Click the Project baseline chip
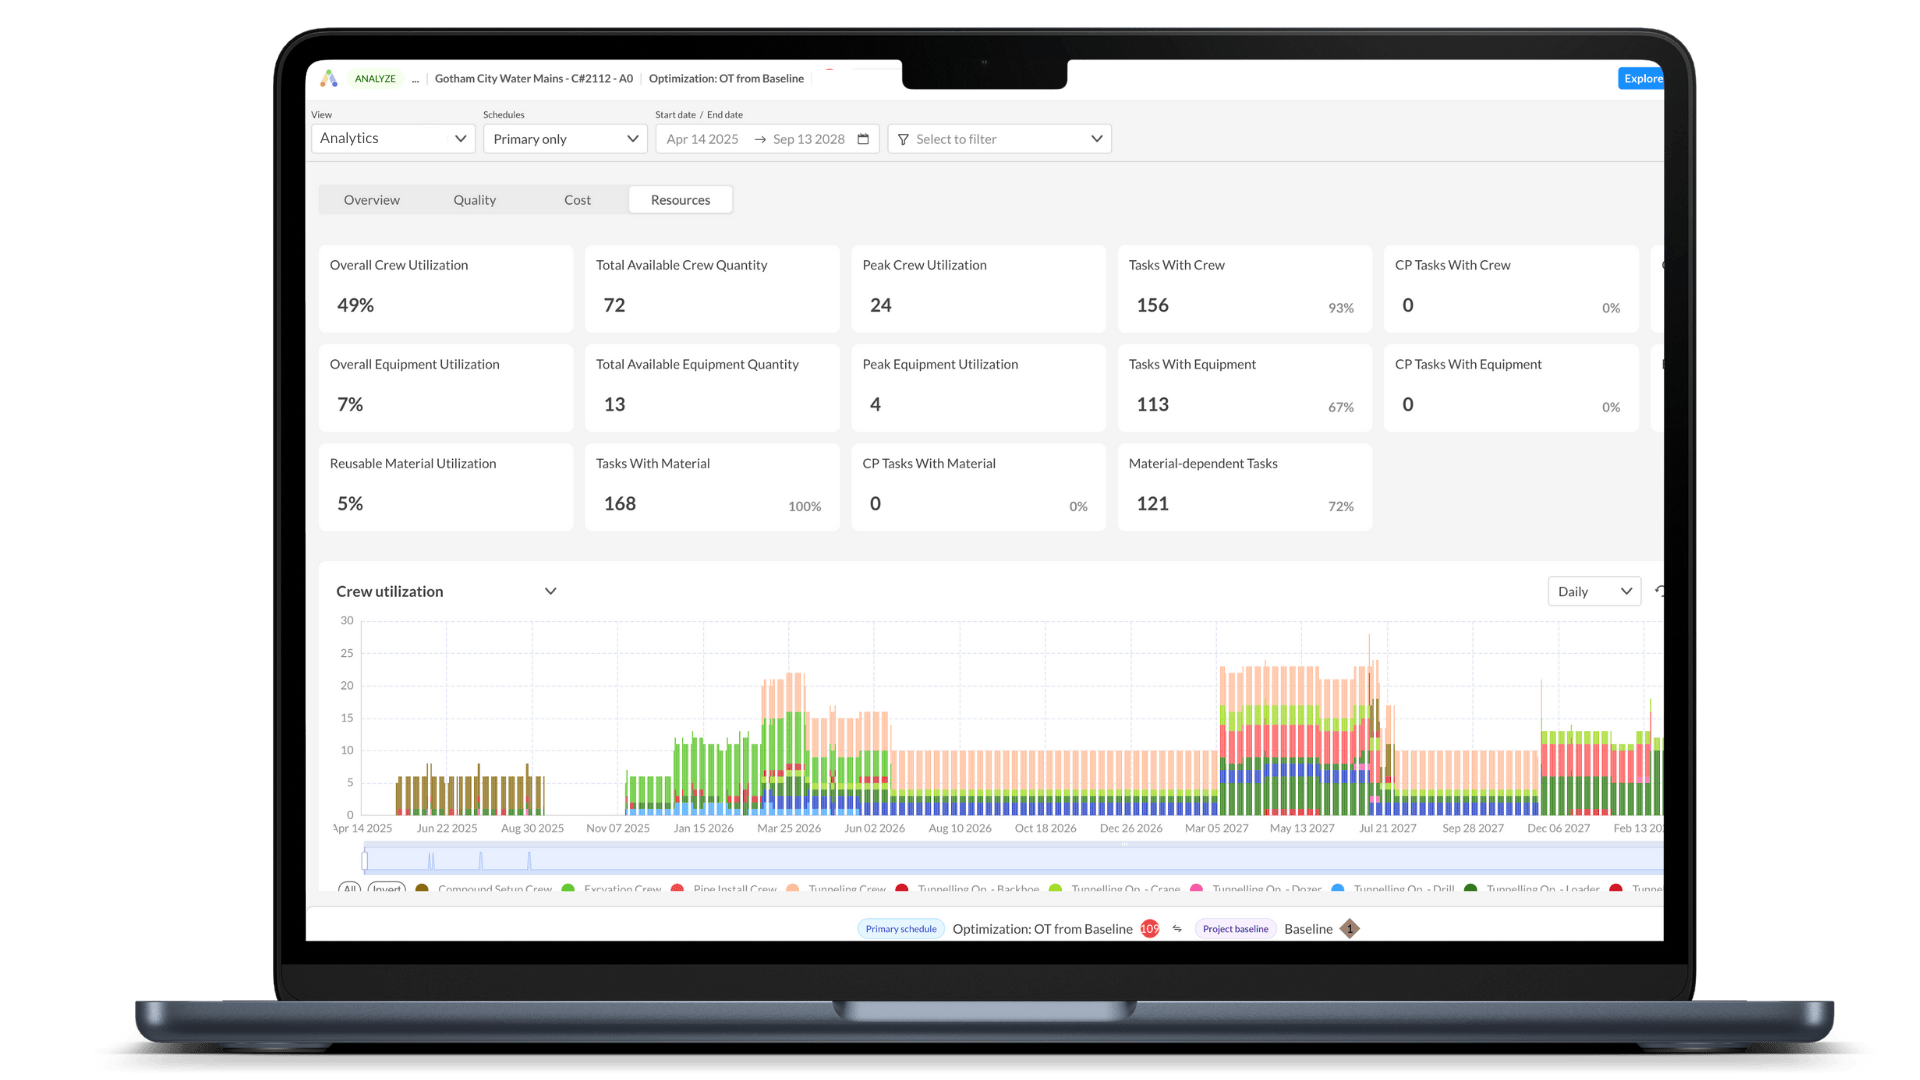This screenshot has height=1080, width=1920. pos(1235,929)
